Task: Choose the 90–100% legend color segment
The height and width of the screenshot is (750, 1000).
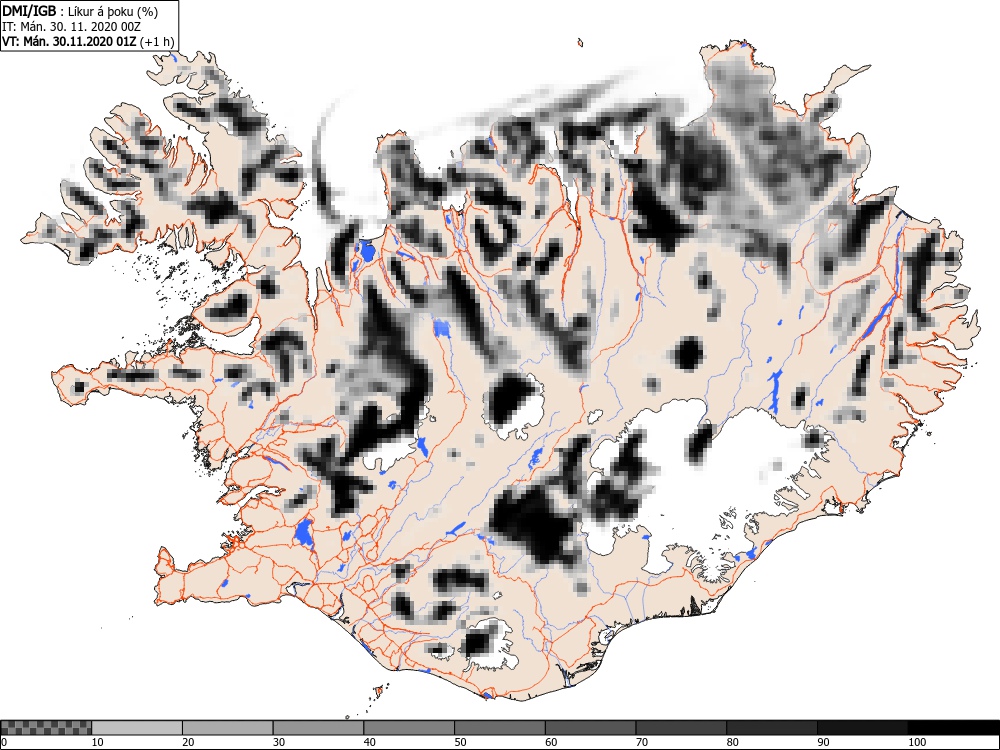Action: 862,728
